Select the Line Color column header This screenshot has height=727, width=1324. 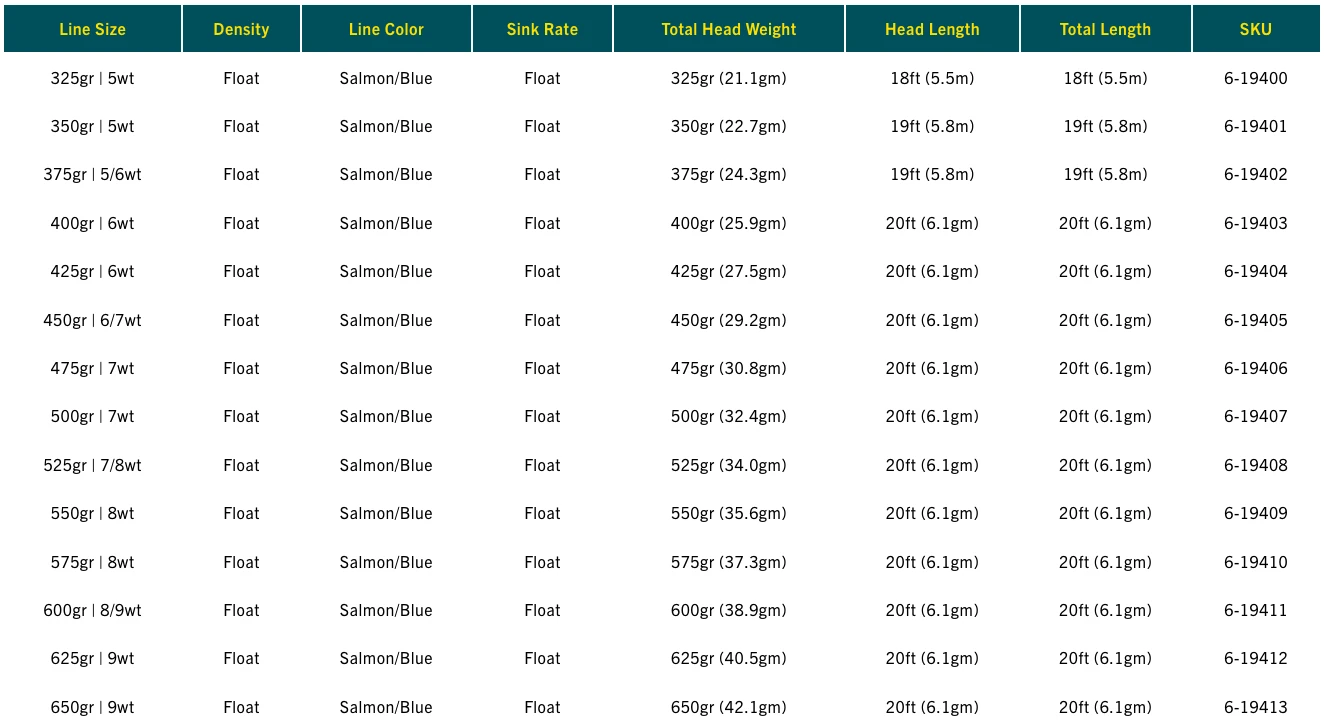pos(386,29)
